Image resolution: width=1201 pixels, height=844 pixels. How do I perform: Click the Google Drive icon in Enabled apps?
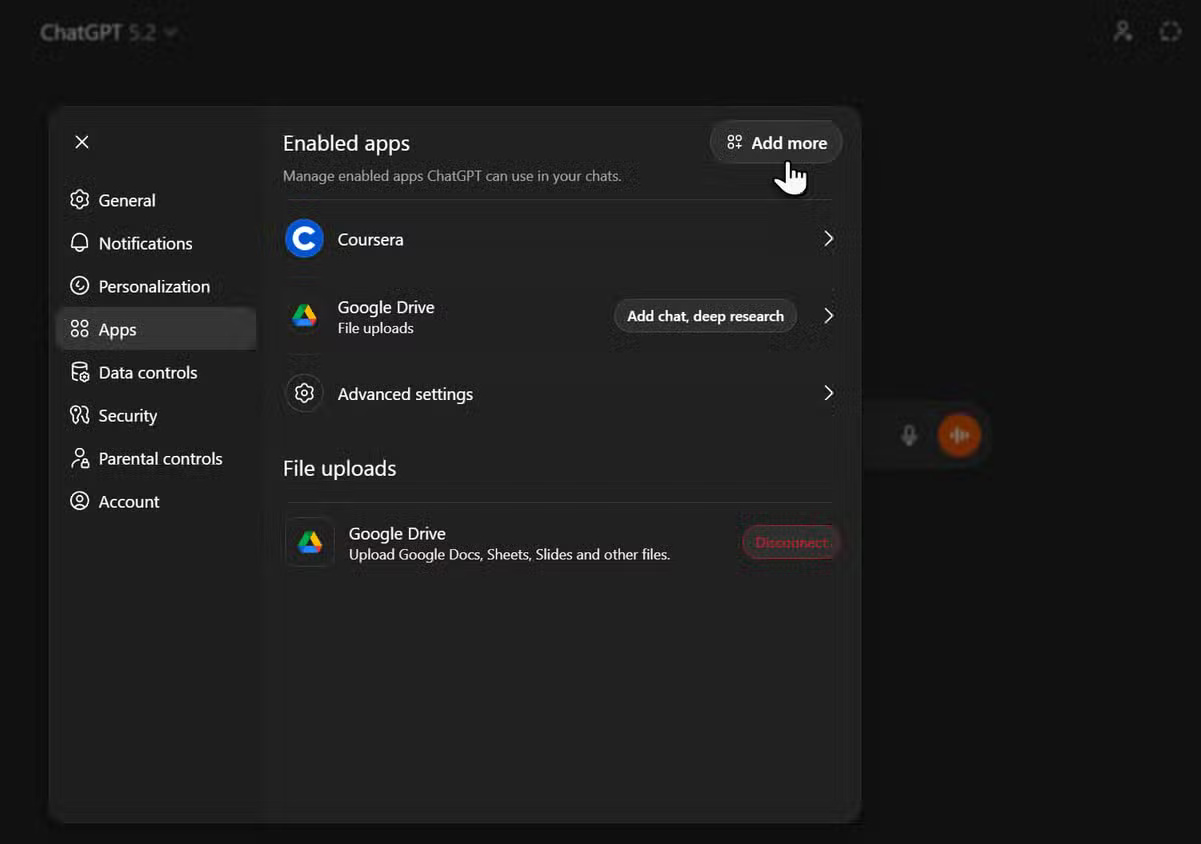304,316
